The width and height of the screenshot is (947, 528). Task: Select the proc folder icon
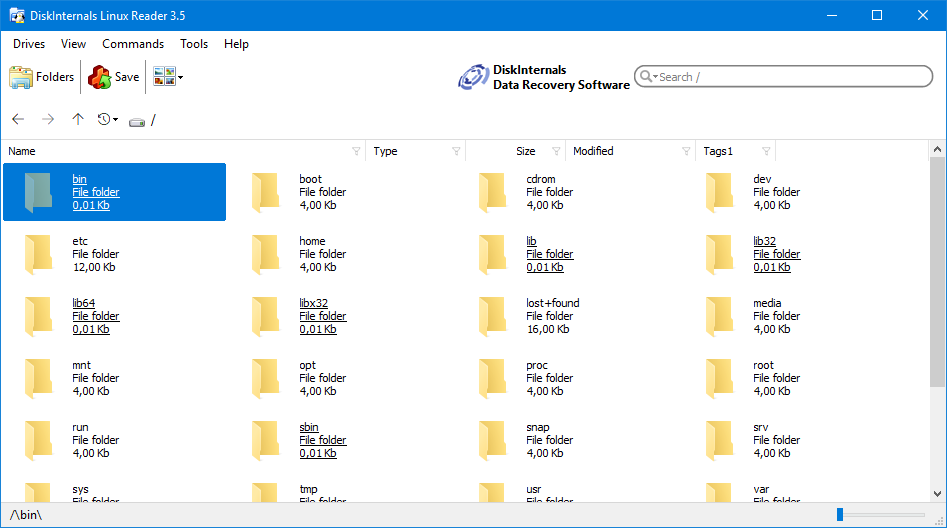click(x=492, y=379)
